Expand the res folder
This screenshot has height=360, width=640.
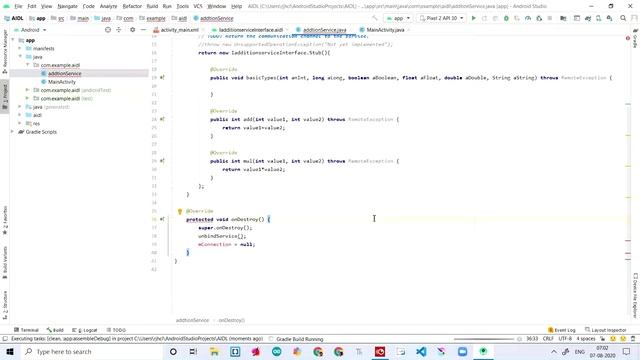20,123
